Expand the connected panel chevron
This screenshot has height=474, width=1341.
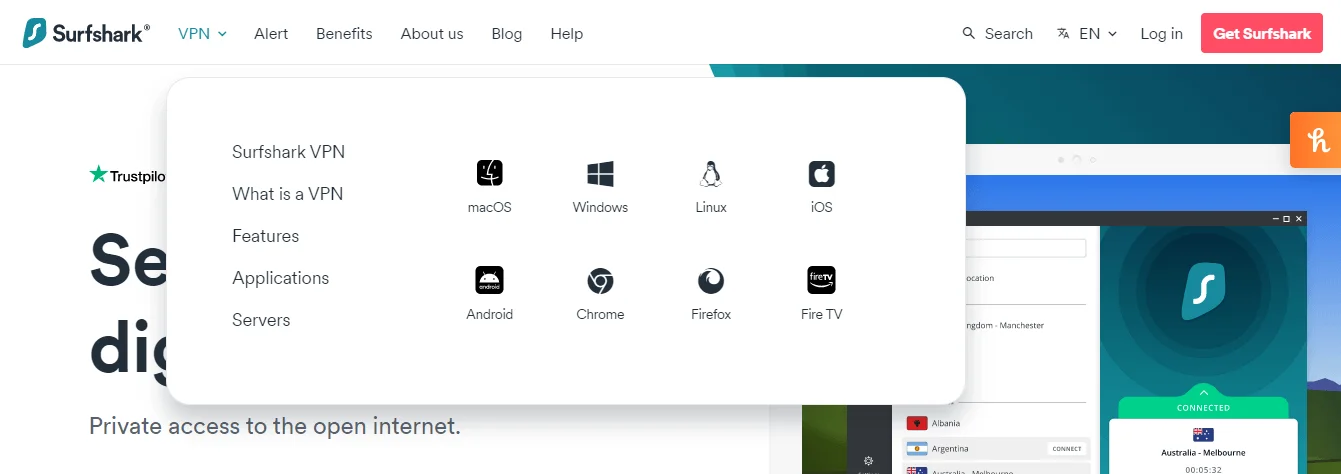[x=1203, y=392]
